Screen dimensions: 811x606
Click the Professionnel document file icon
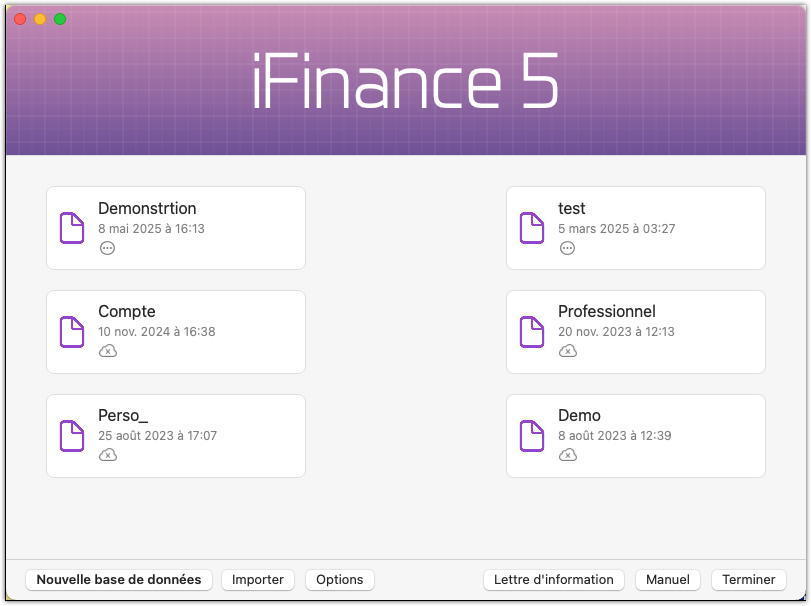coord(532,331)
